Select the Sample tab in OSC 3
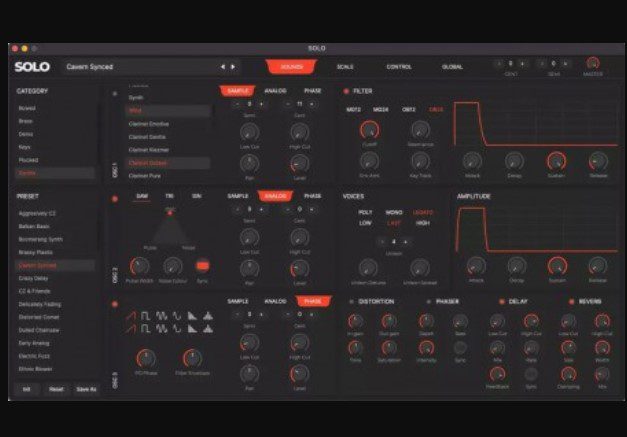Image resolution: width=627 pixels, height=437 pixels. pyautogui.click(x=238, y=301)
